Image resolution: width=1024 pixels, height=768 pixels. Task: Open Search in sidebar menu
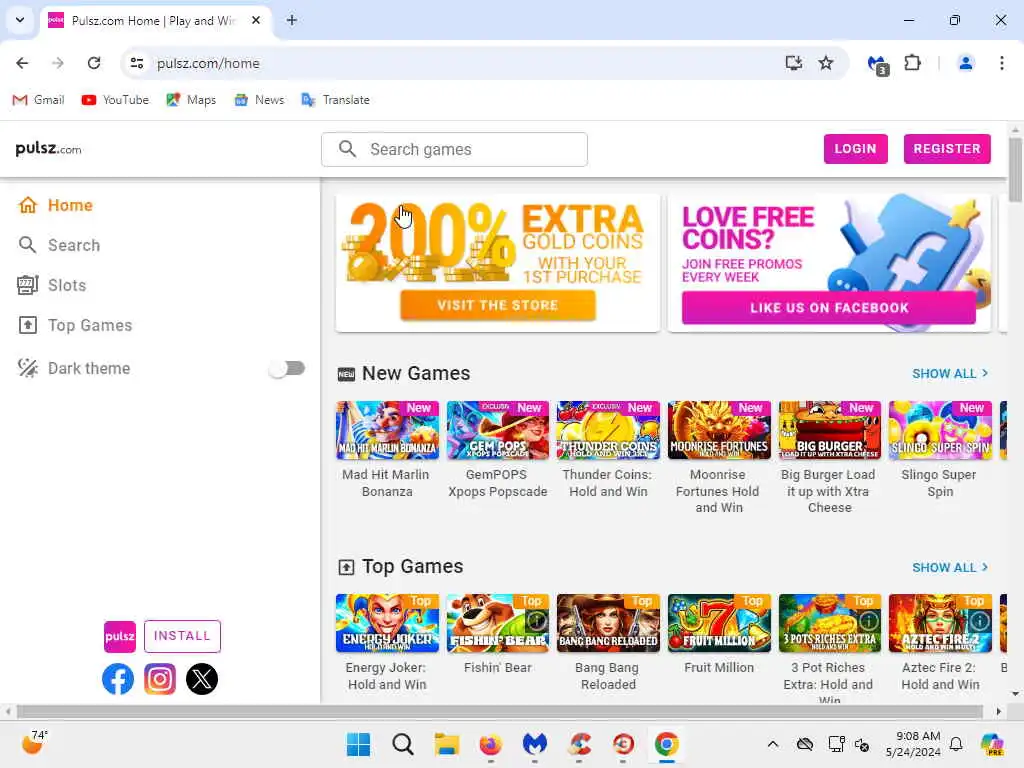click(x=74, y=246)
